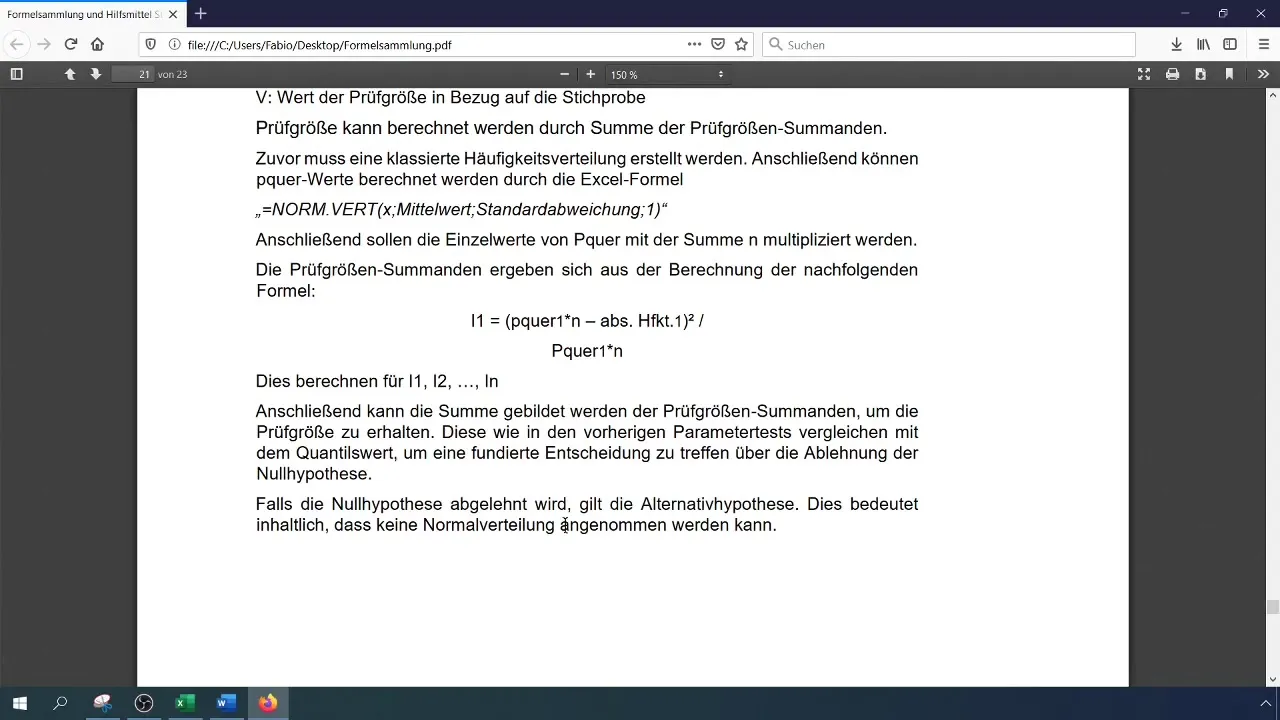Zoom in the PDF with plus button
Screen dimensions: 1280x720
[x=590, y=74]
